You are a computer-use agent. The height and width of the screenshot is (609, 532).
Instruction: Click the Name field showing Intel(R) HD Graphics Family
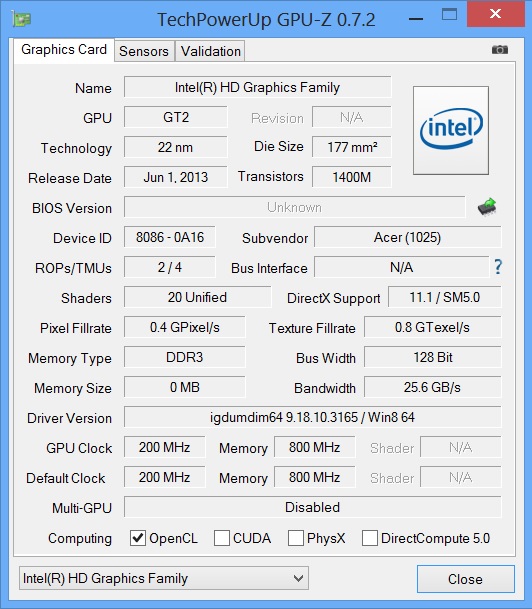click(257, 87)
